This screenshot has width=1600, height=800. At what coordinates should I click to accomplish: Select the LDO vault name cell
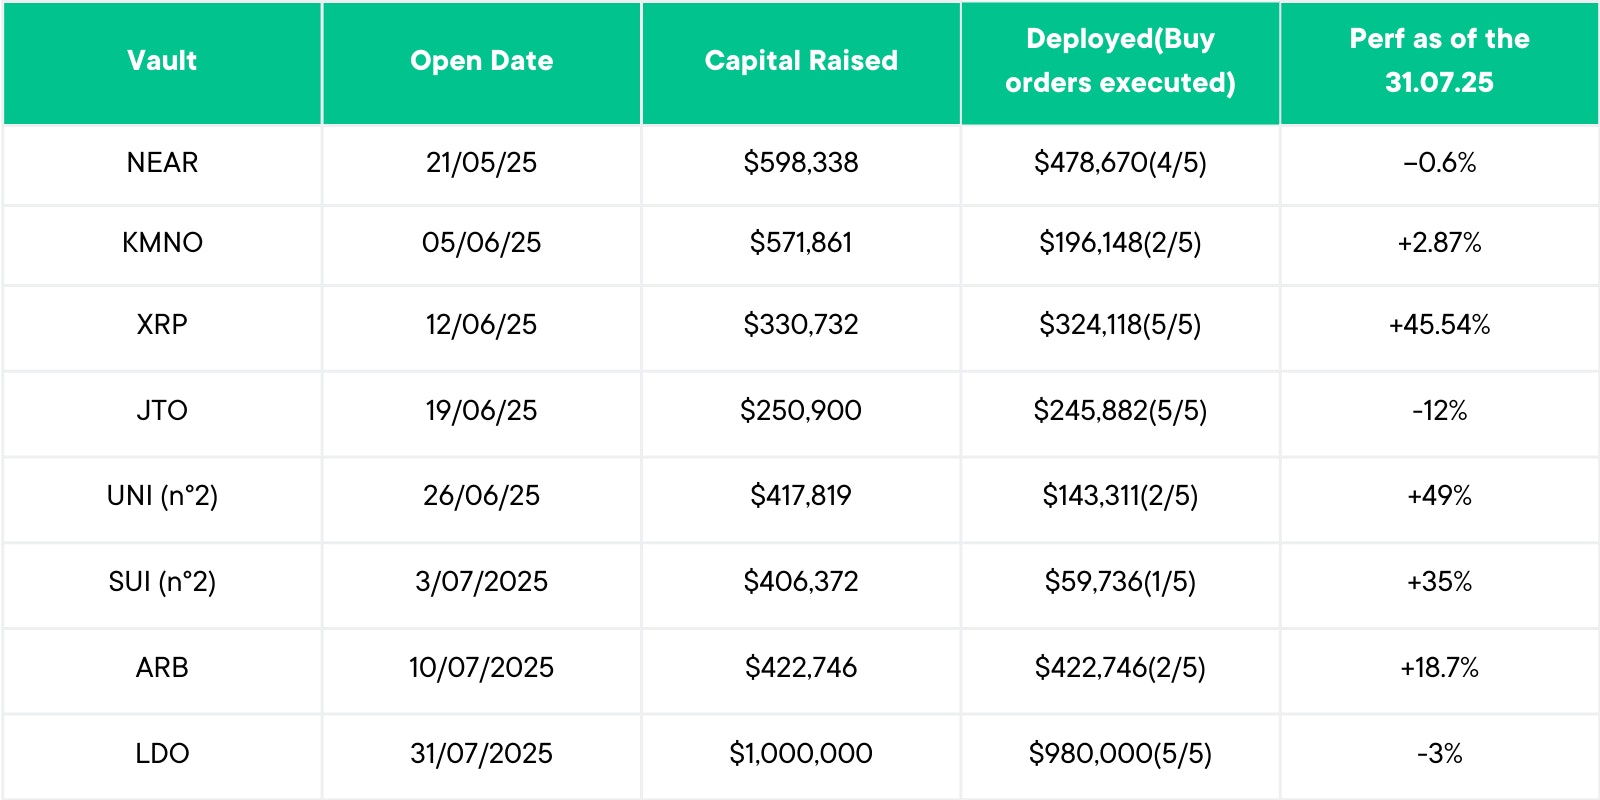pos(162,754)
